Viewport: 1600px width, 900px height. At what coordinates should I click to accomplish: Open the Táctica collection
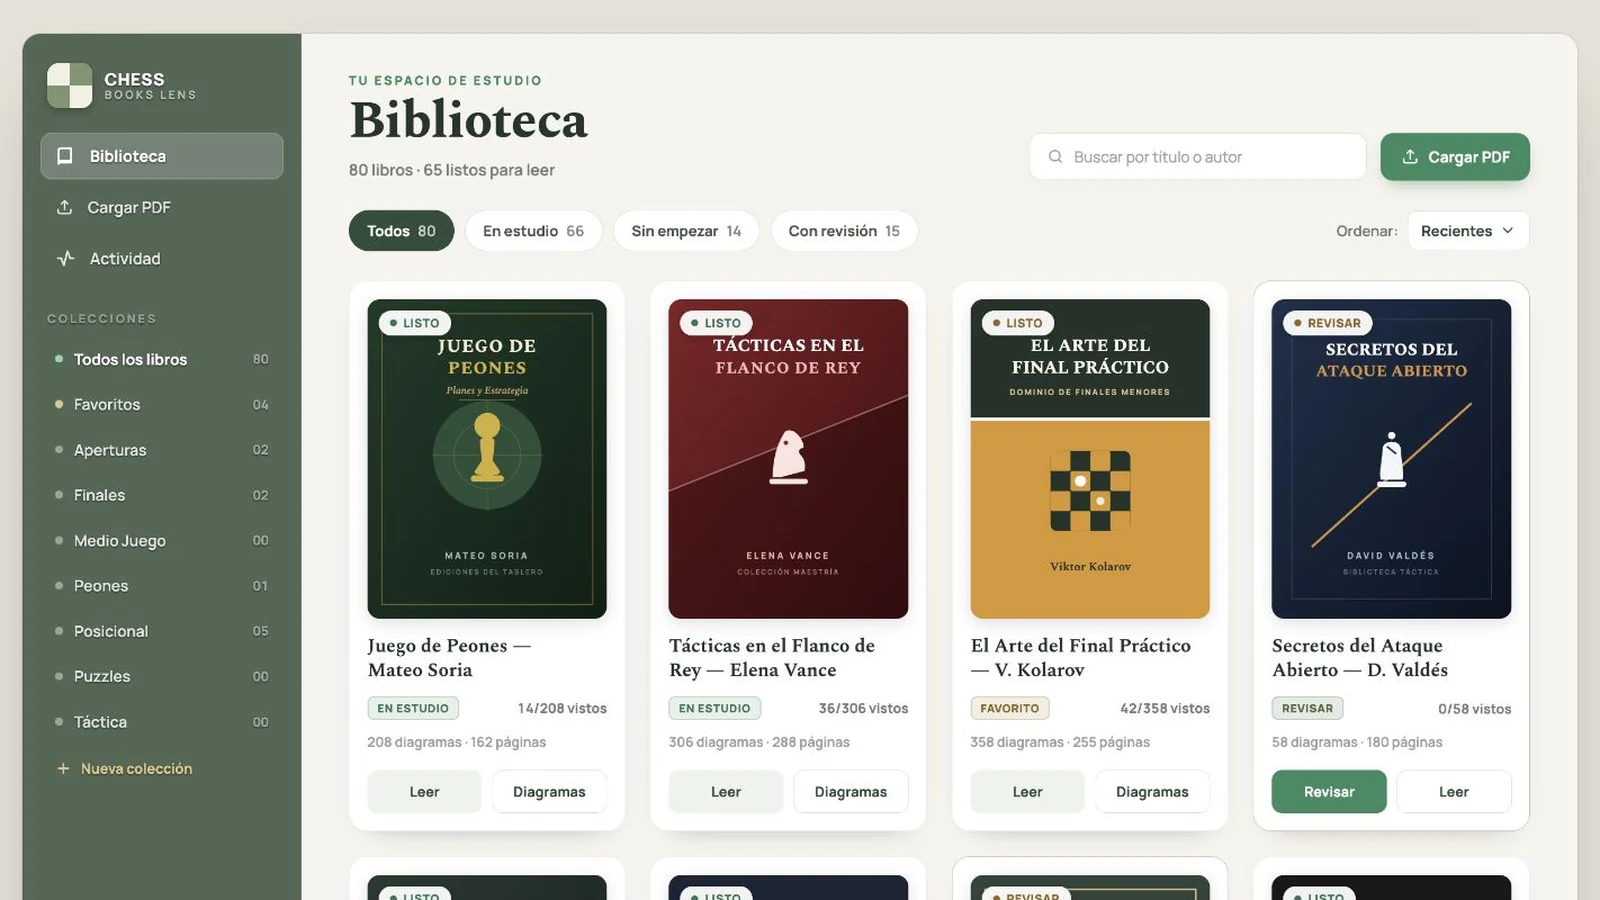click(162, 722)
